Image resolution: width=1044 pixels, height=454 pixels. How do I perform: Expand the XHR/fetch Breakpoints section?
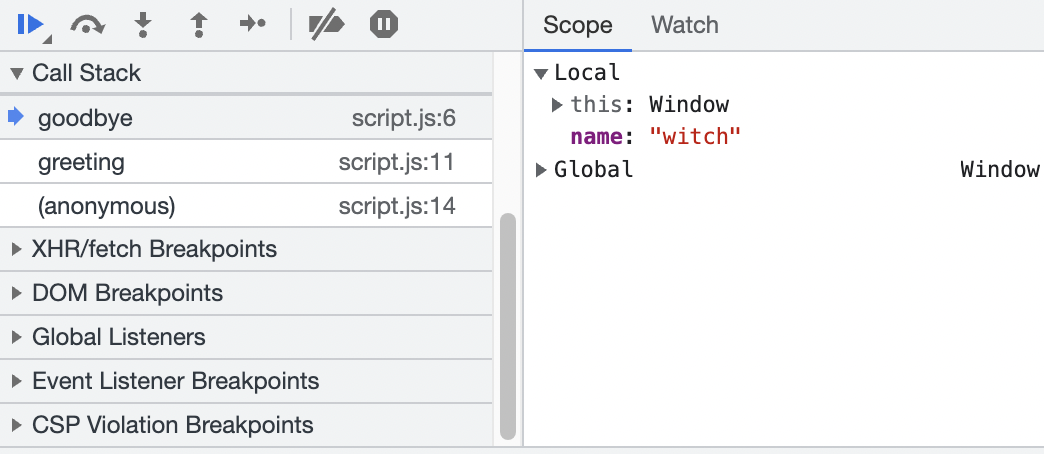click(x=153, y=249)
